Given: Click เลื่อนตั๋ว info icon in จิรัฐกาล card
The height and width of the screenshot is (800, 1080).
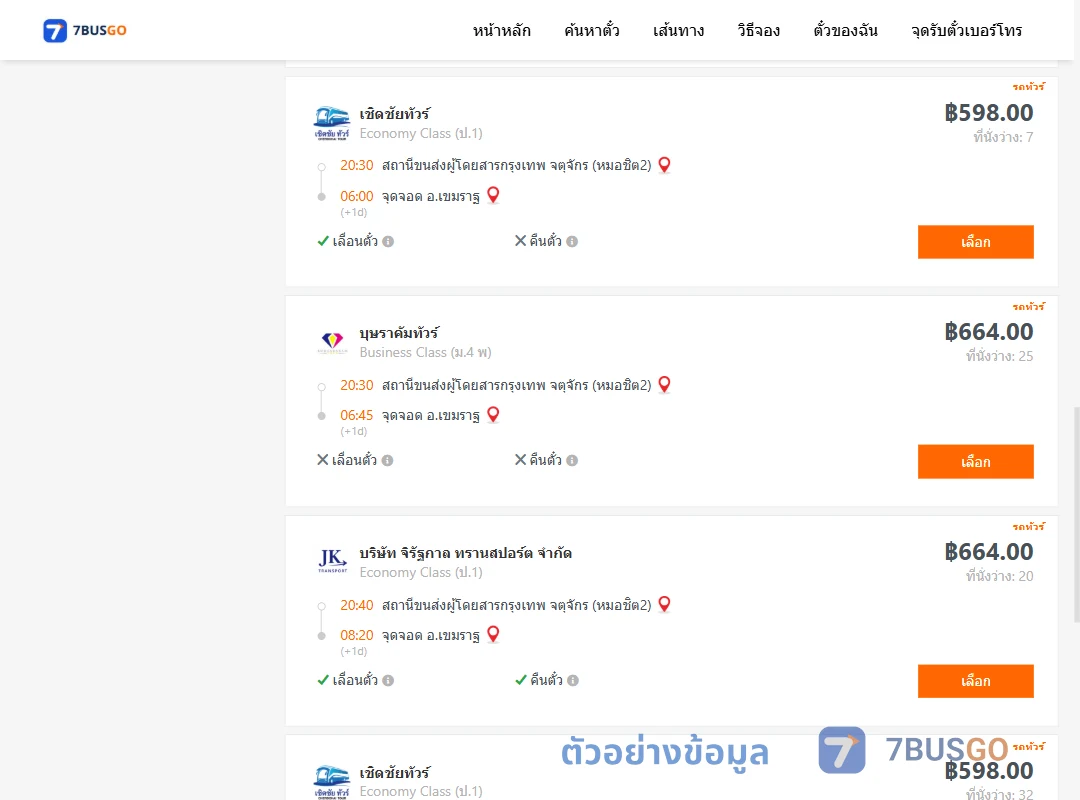Looking at the screenshot, I should coord(388,680).
